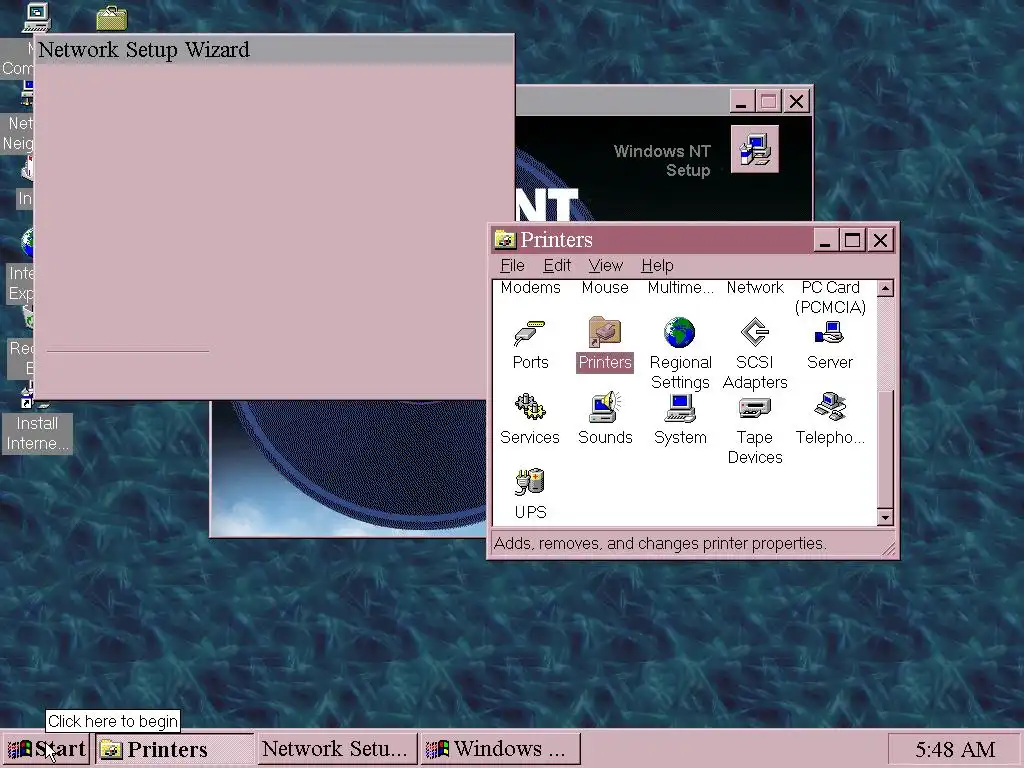This screenshot has height=768, width=1024.
Task: Click the My Briefcase desktop icon
Action: pos(112,18)
